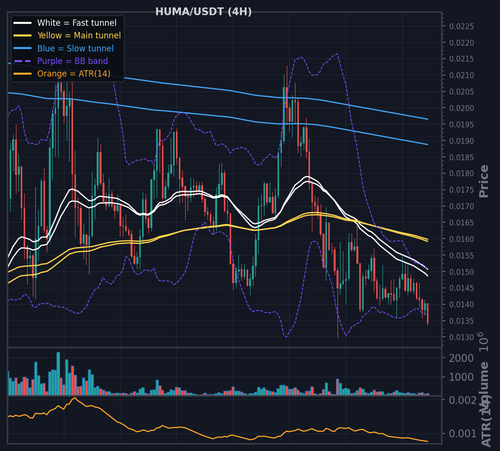Viewport: 500px width, 451px height.
Task: Click the 0.0195 price axis label
Action: pyautogui.click(x=462, y=124)
